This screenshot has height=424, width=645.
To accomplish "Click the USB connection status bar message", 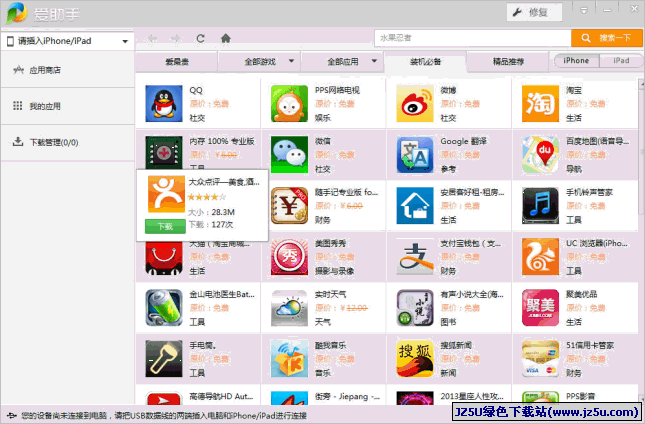I will [x=164, y=416].
